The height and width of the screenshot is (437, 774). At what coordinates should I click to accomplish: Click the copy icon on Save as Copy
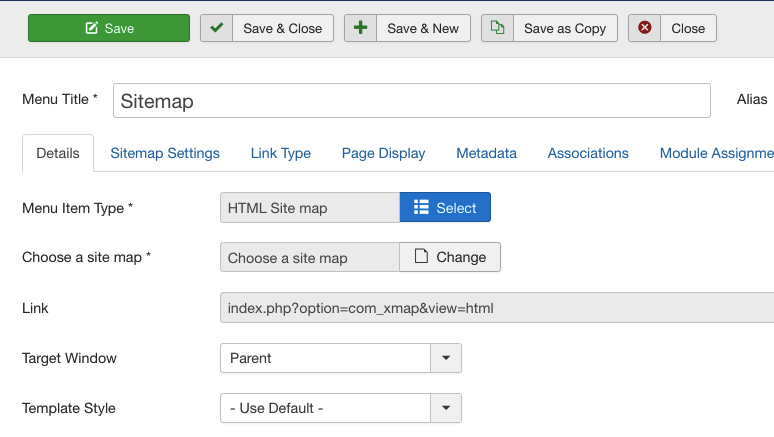point(497,28)
